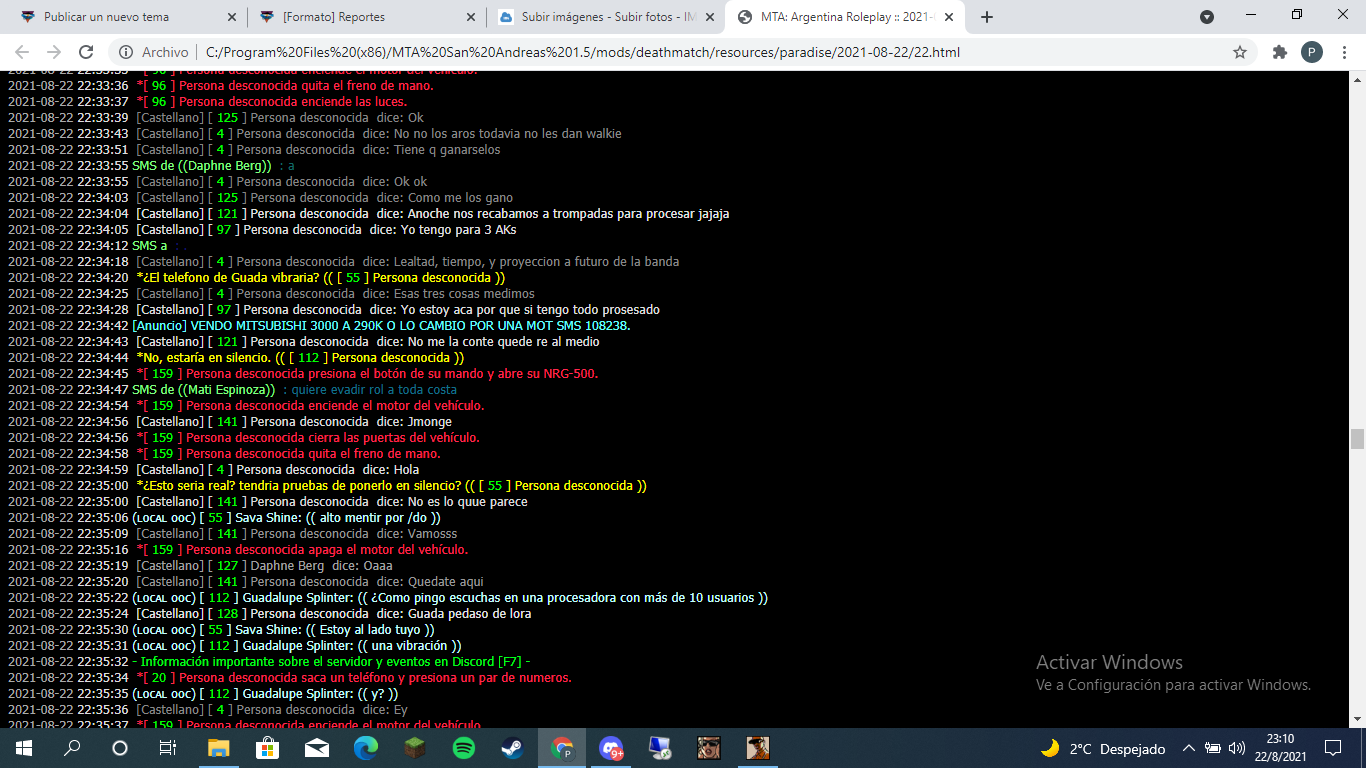Image resolution: width=1366 pixels, height=768 pixels.
Task: Click the scrollbar up arrow
Action: click(x=1357, y=78)
